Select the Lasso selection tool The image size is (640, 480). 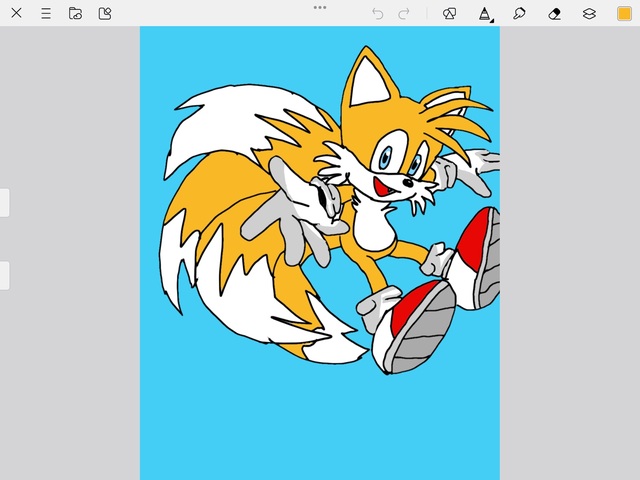tap(520, 13)
